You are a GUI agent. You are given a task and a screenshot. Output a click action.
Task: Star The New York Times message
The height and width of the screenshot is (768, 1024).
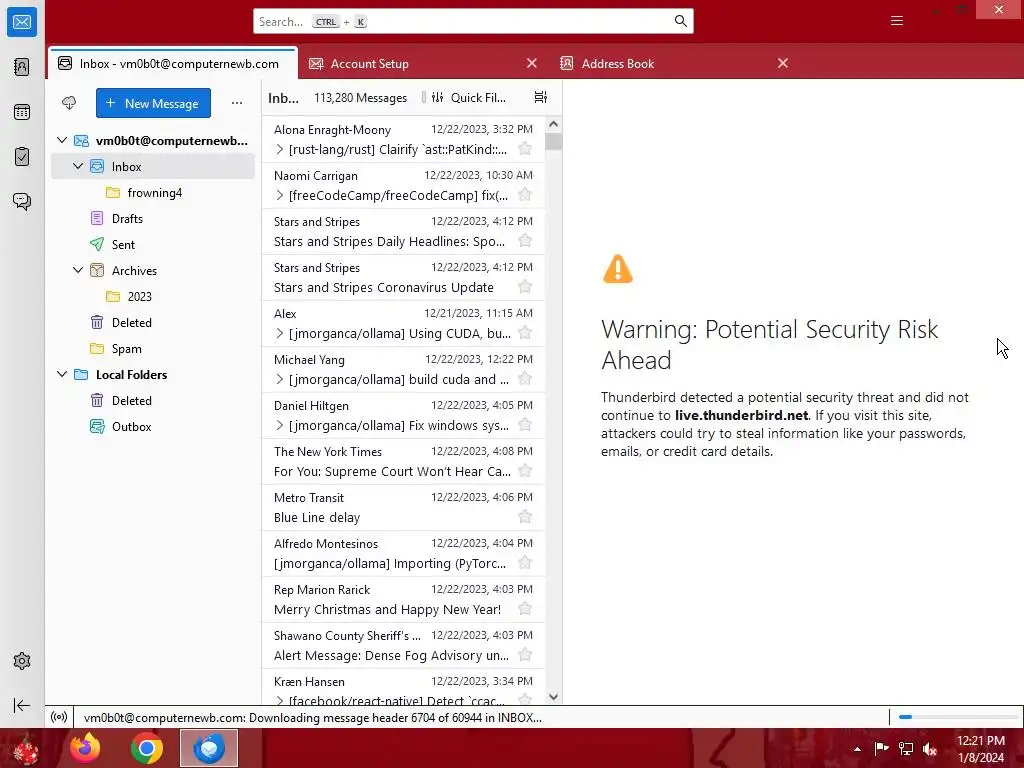524,471
